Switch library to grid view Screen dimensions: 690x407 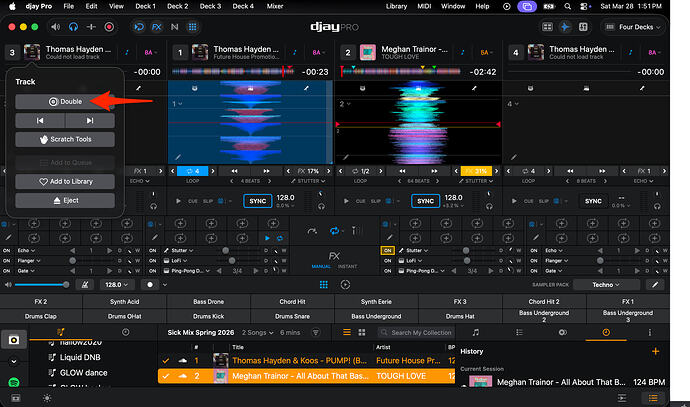[362, 333]
